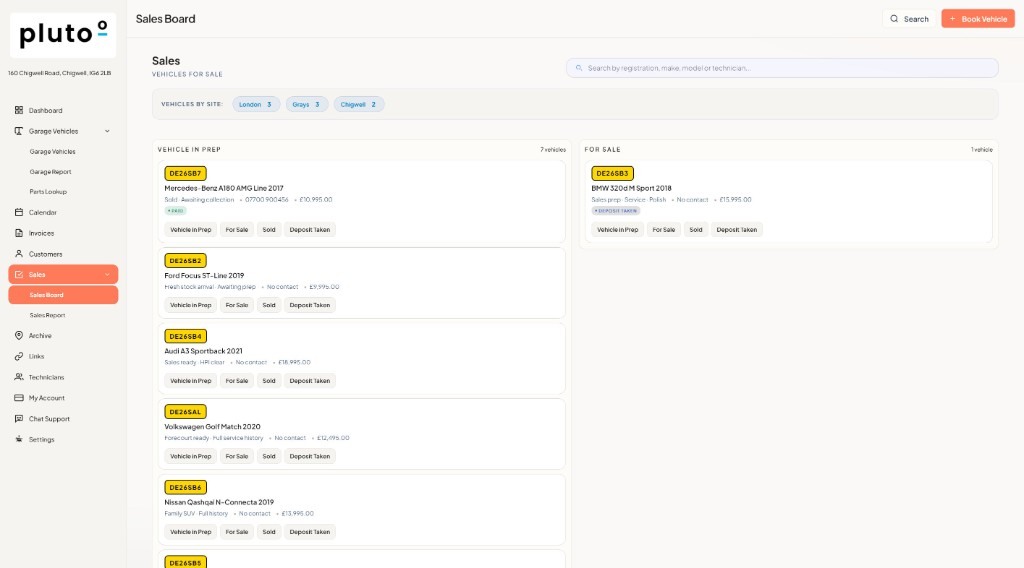Click the magnifier icon in sales search field
Image resolution: width=1024 pixels, height=568 pixels.
tap(579, 68)
